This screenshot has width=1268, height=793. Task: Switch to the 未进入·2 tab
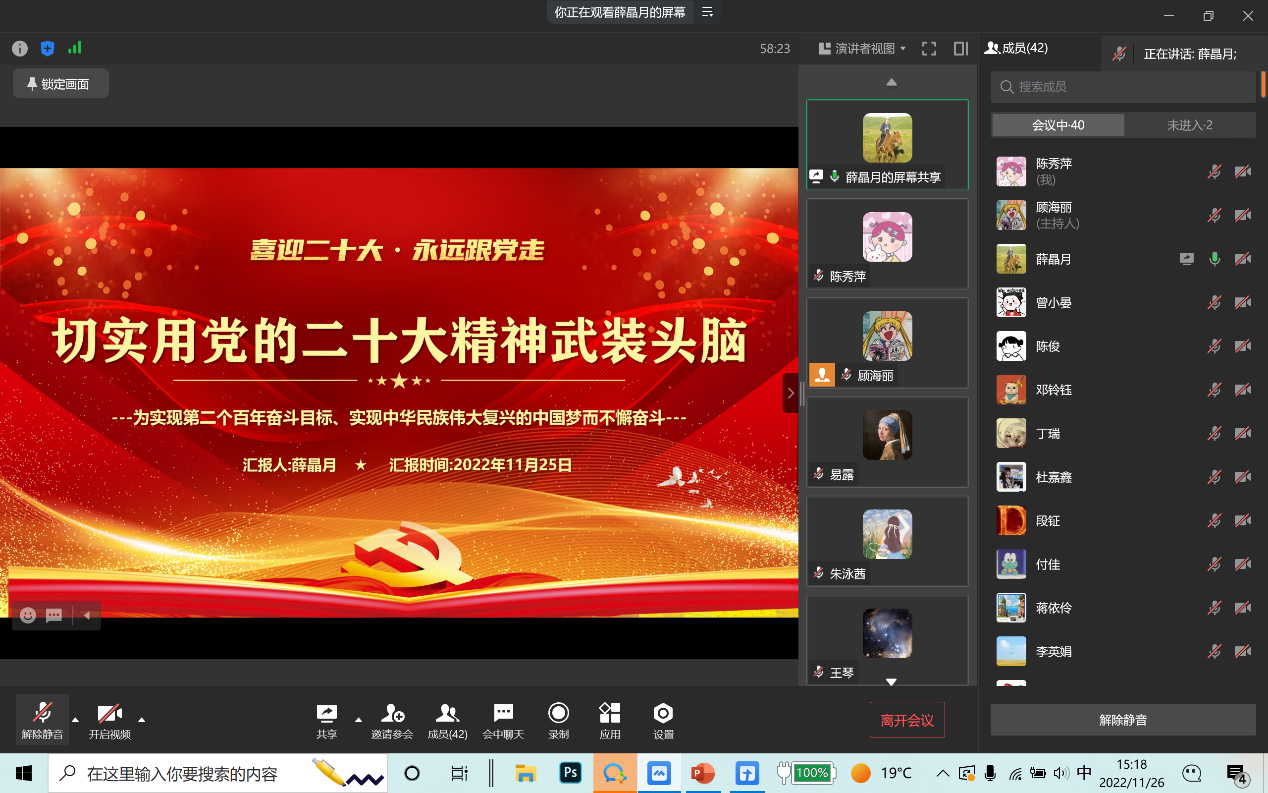click(x=1189, y=125)
